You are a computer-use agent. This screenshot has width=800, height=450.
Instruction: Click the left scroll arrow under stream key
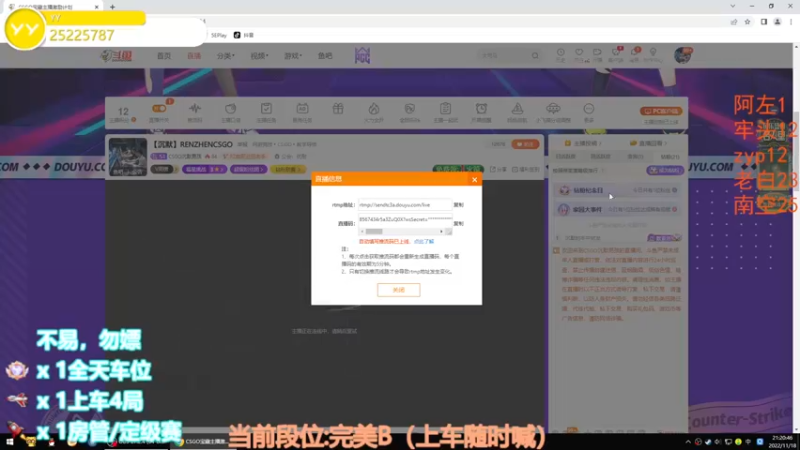362,232
